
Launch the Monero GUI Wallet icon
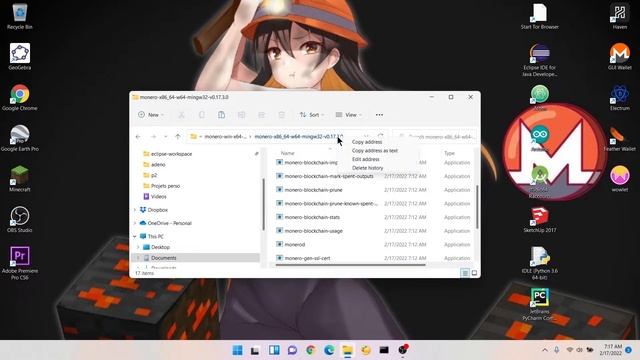[x=620, y=57]
